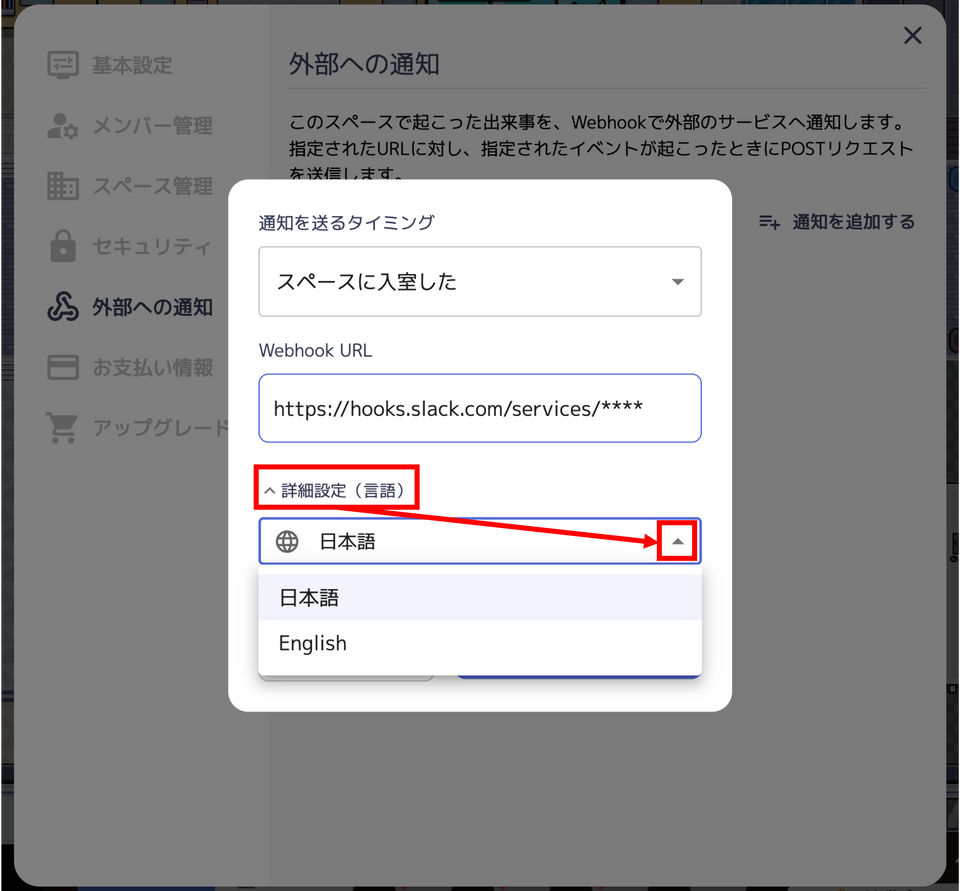Click the アップグレード shopping cart icon
Image resolution: width=960 pixels, height=891 pixels.
pyautogui.click(x=62, y=427)
